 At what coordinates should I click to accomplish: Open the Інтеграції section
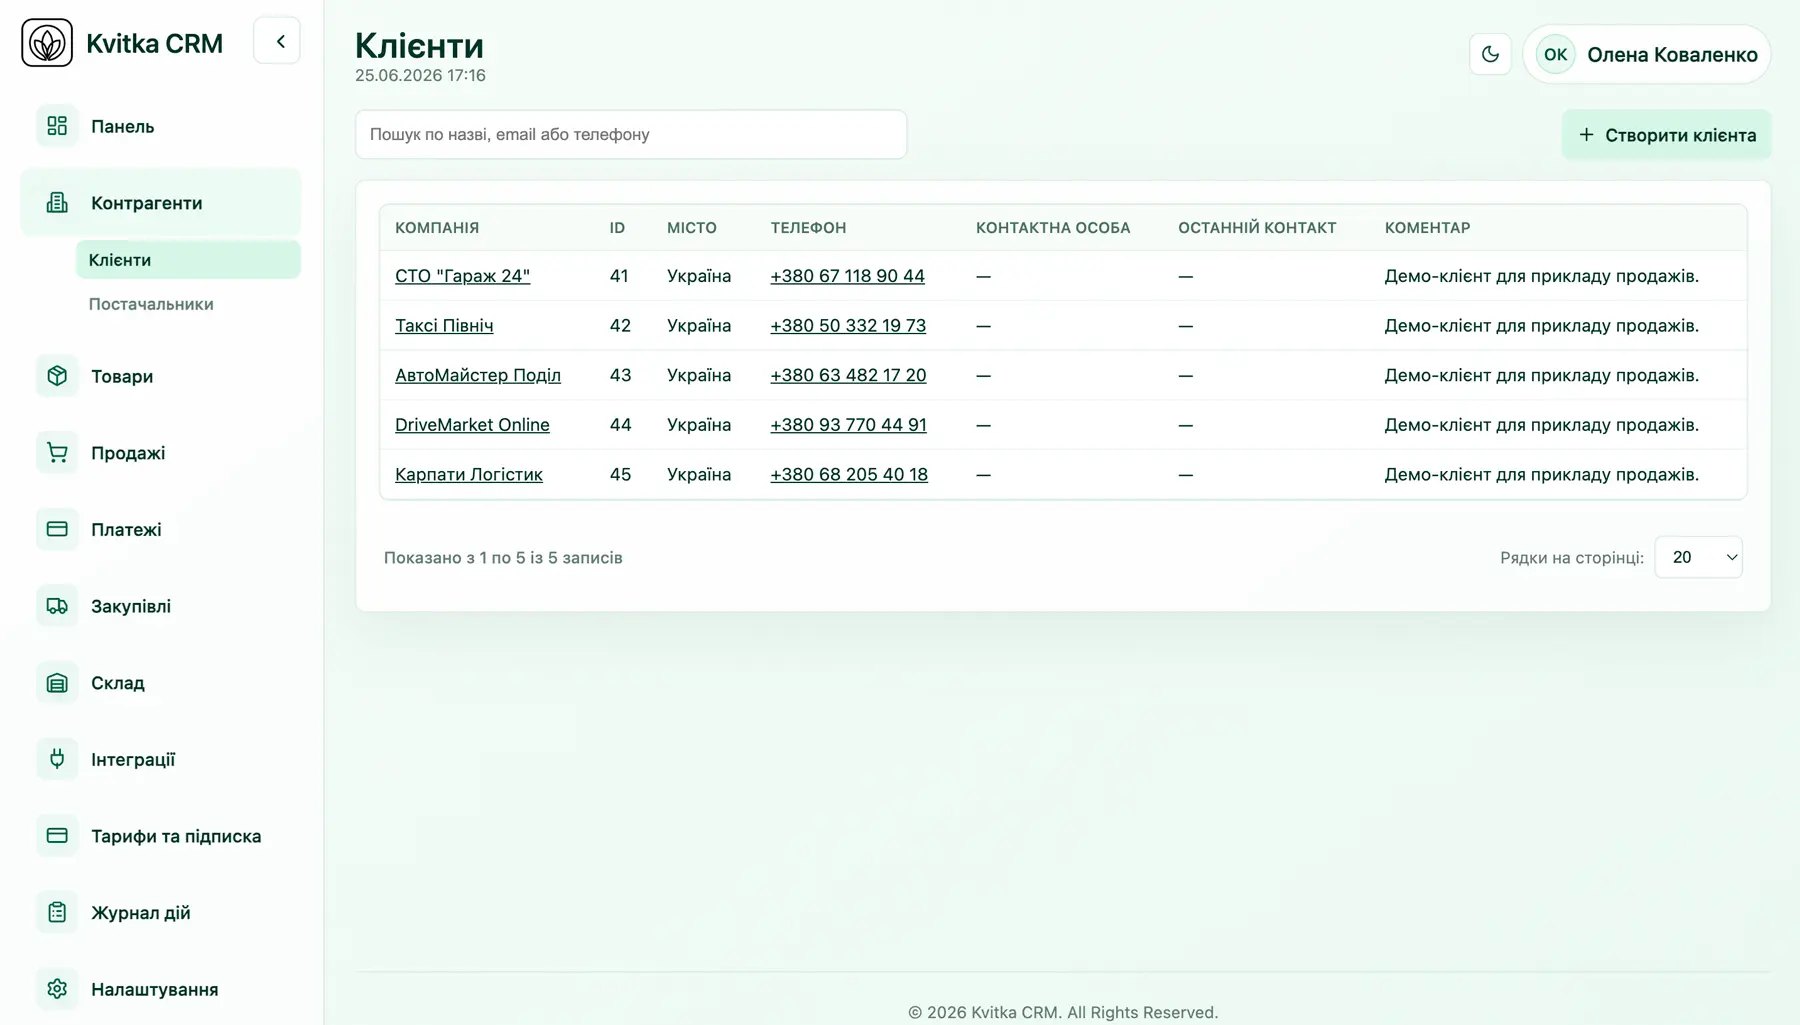coord(160,759)
